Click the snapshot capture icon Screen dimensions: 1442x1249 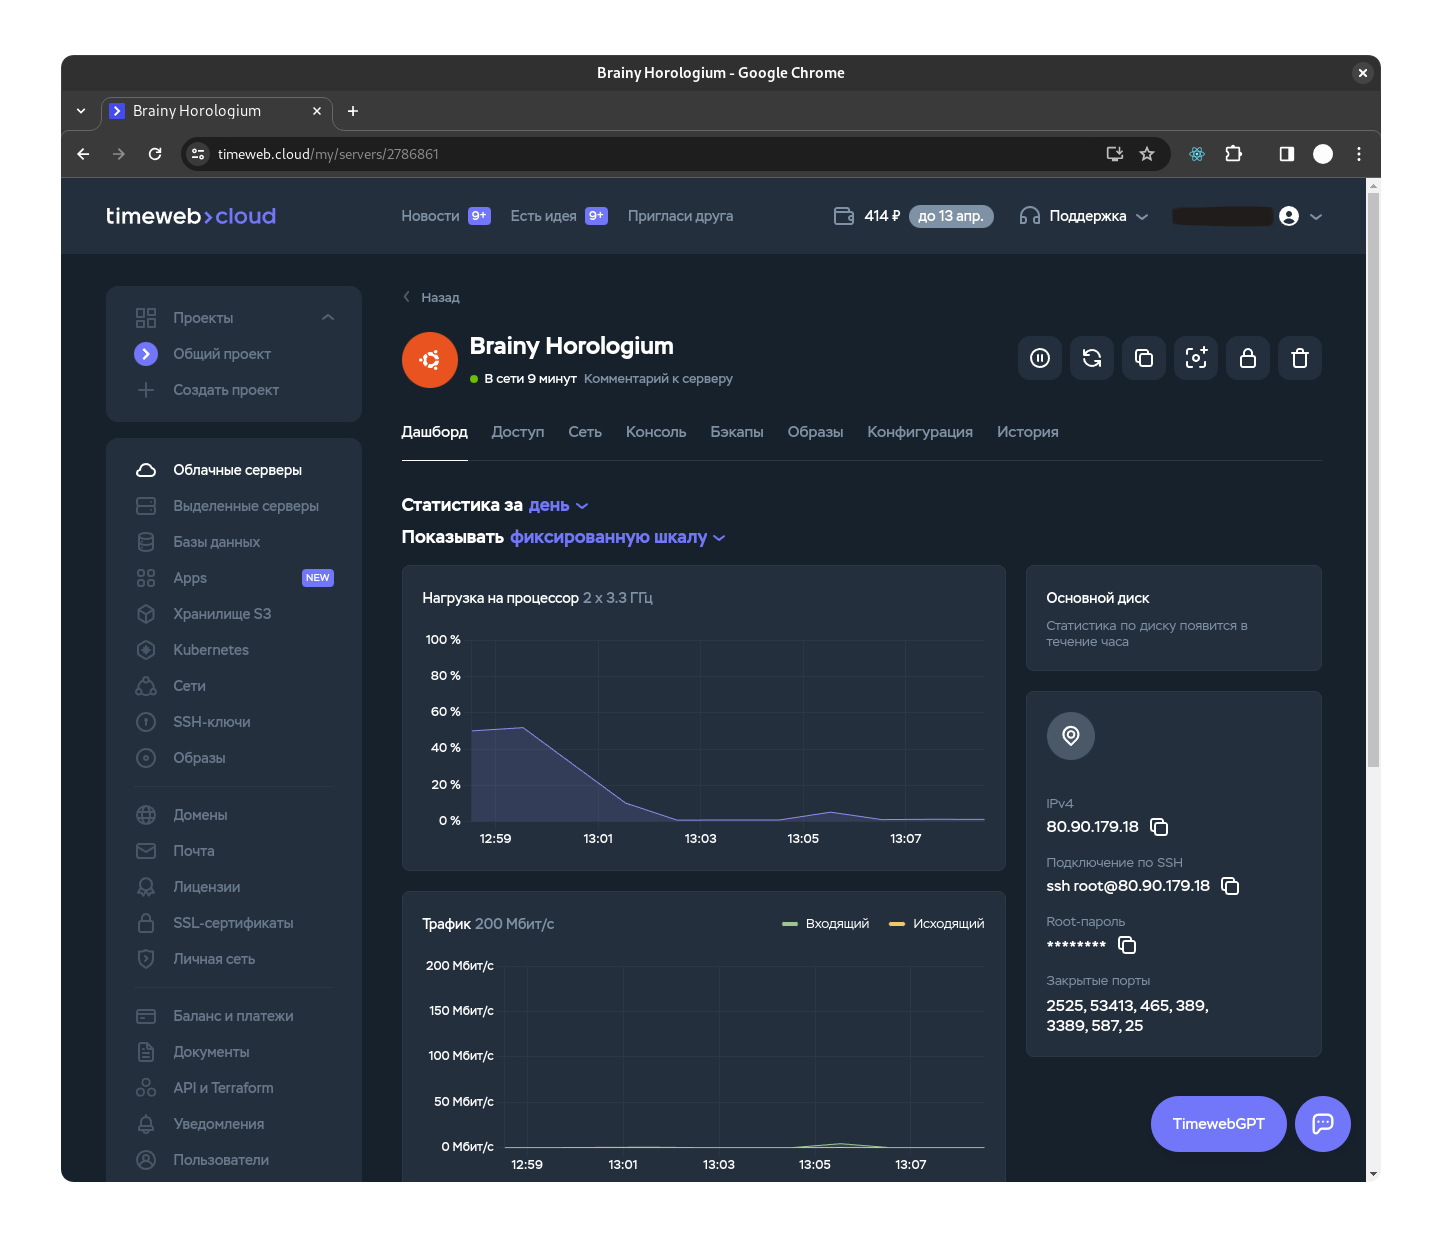tap(1196, 358)
